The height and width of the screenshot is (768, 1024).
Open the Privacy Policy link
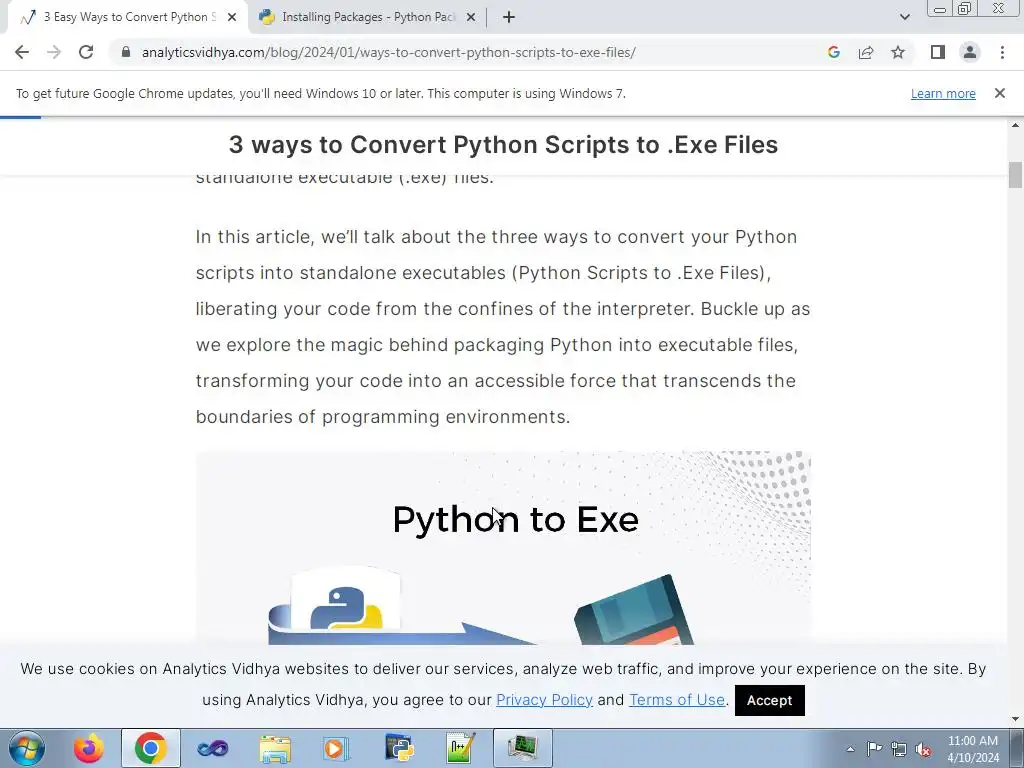pyautogui.click(x=544, y=700)
